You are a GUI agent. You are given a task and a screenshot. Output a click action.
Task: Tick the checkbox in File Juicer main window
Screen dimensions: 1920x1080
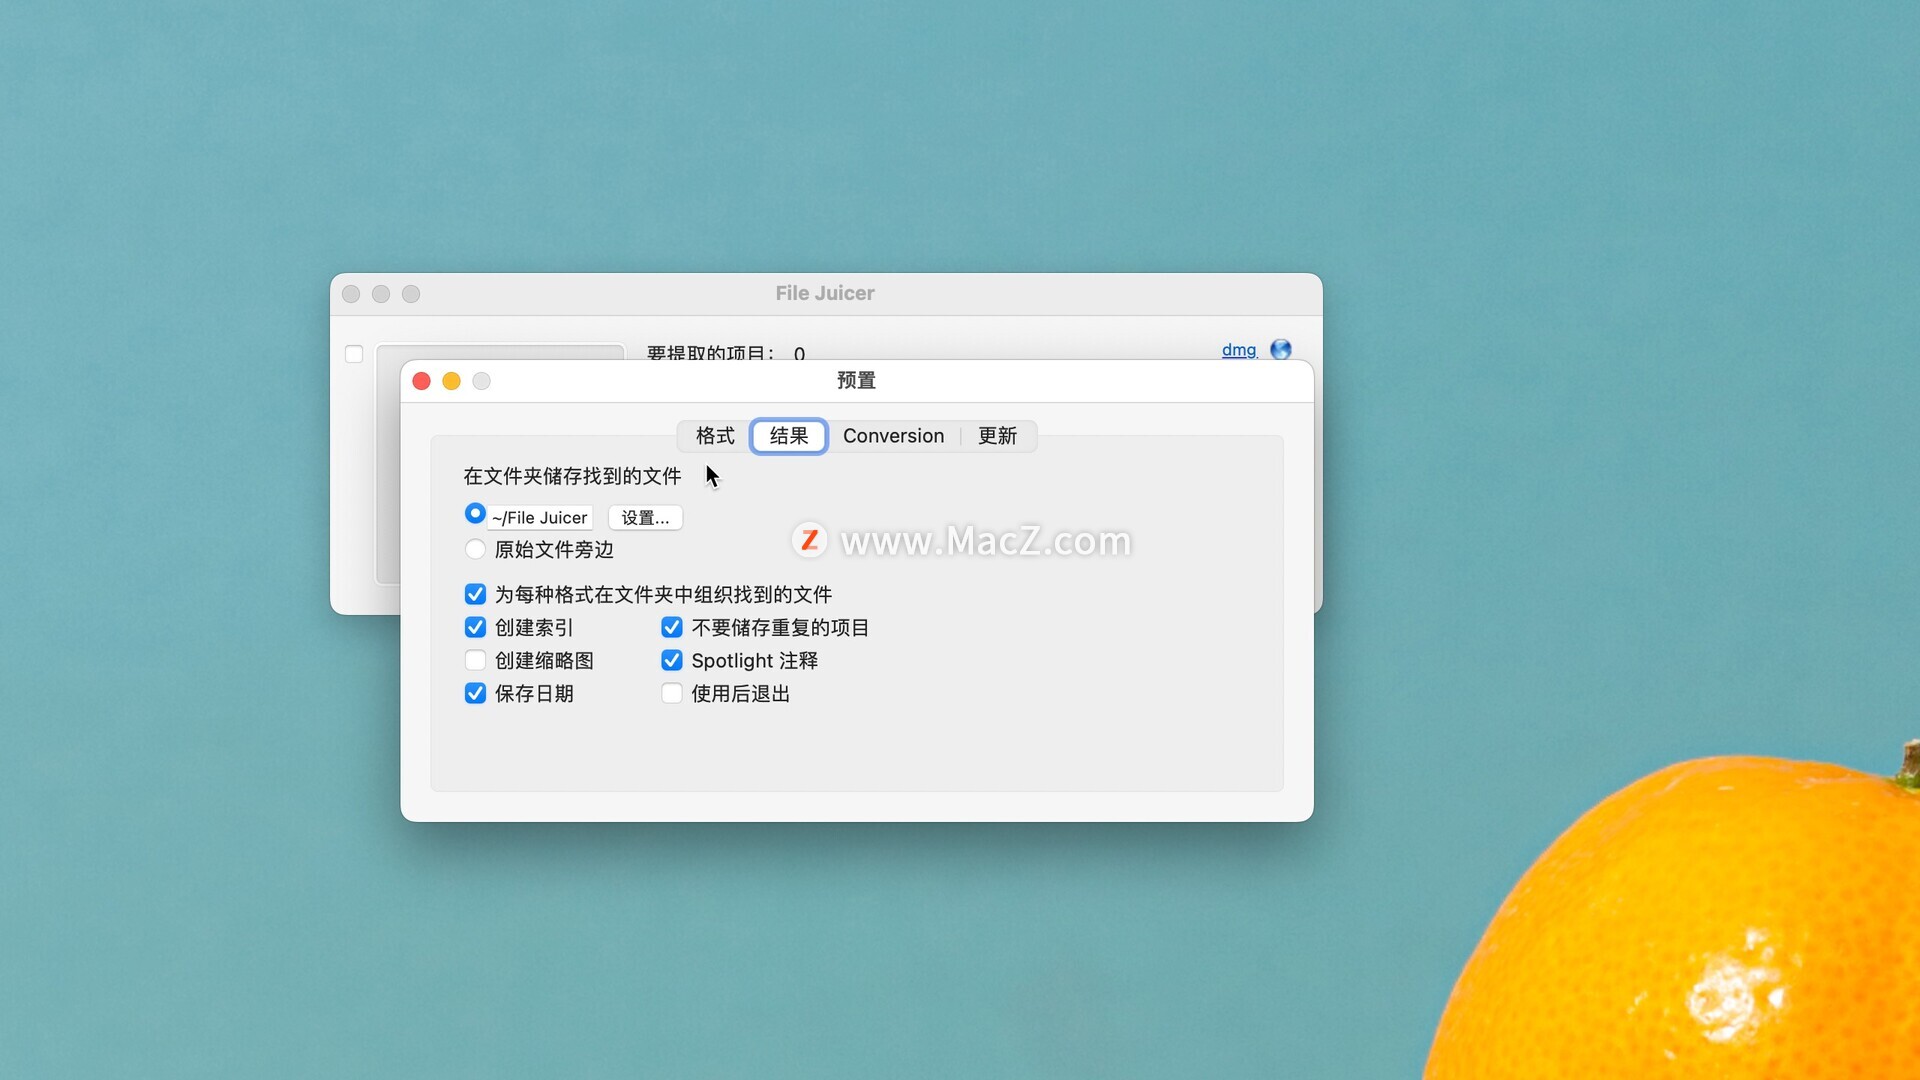[x=354, y=354]
